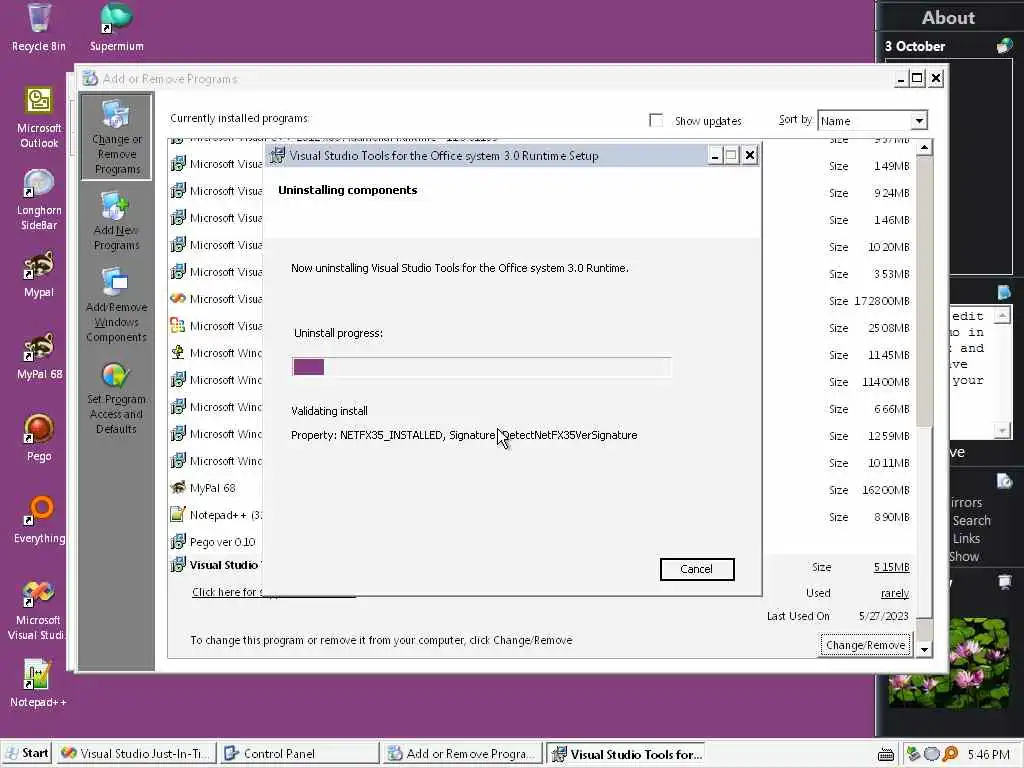The width and height of the screenshot is (1024, 768).
Task: Switch to Add or Remove Programs taskbar button
Action: coord(462,754)
